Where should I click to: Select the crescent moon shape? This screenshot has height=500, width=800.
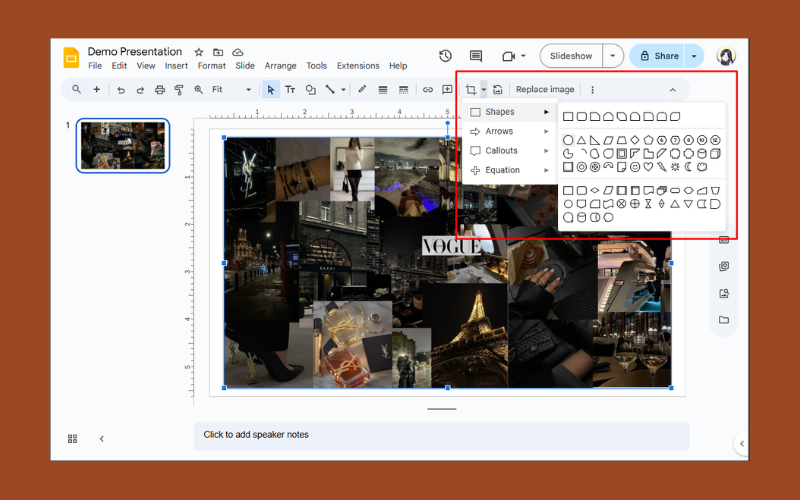[x=688, y=167]
